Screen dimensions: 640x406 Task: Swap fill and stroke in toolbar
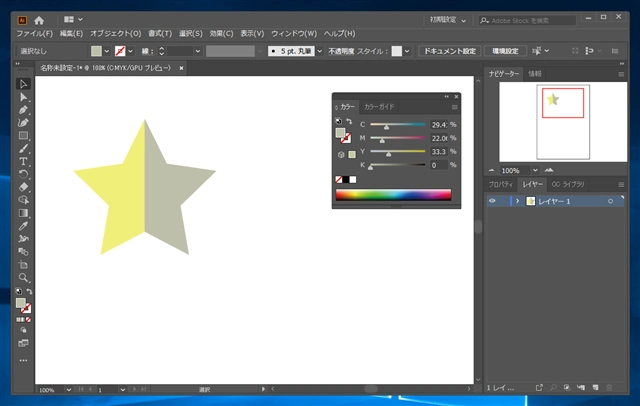pyautogui.click(x=29, y=291)
